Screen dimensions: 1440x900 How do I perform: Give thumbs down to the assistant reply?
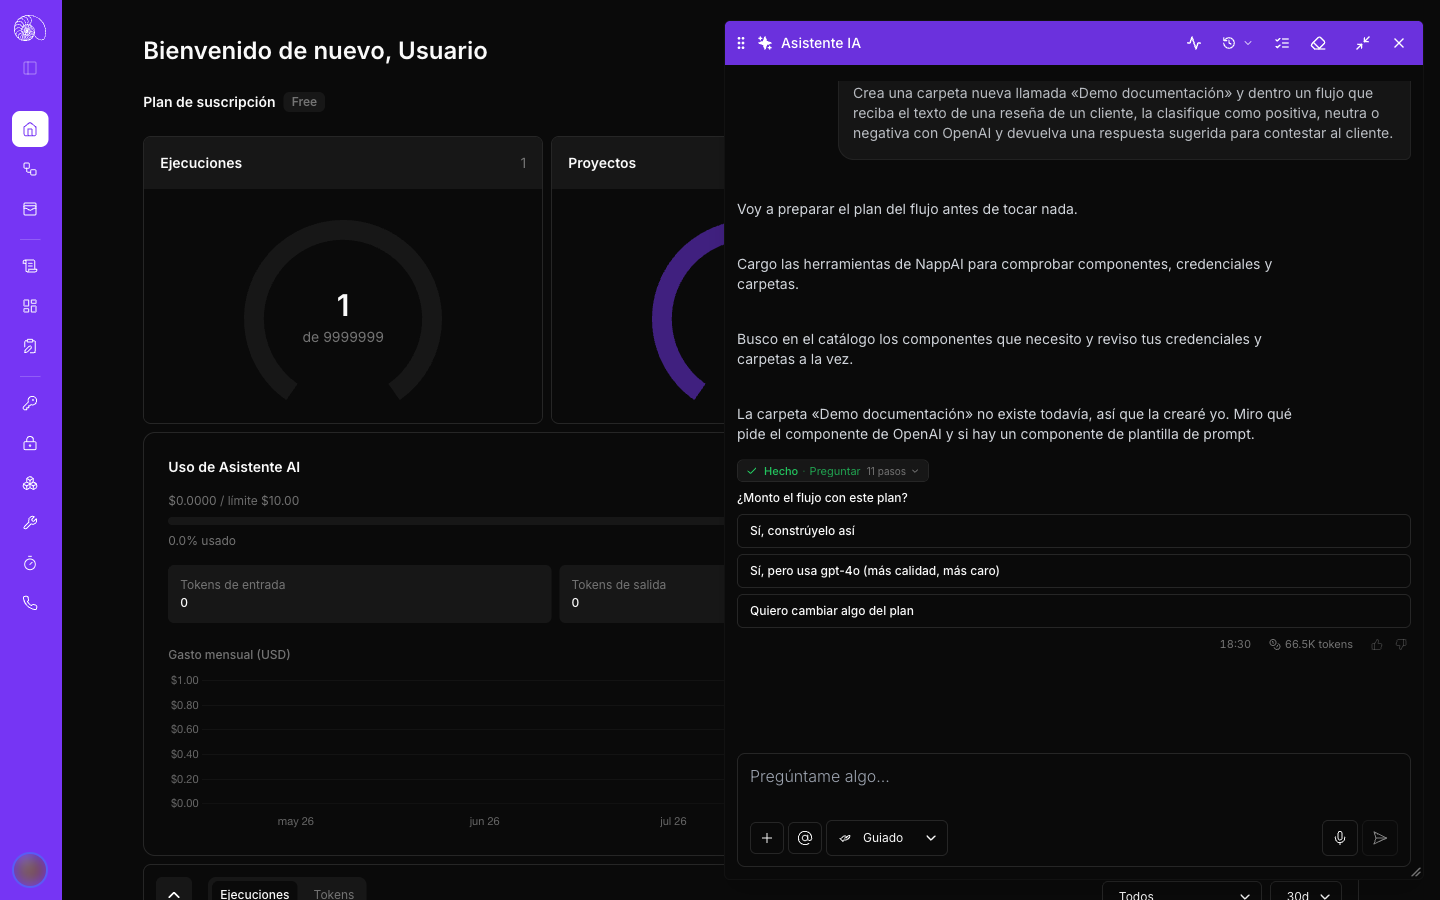tap(1401, 645)
